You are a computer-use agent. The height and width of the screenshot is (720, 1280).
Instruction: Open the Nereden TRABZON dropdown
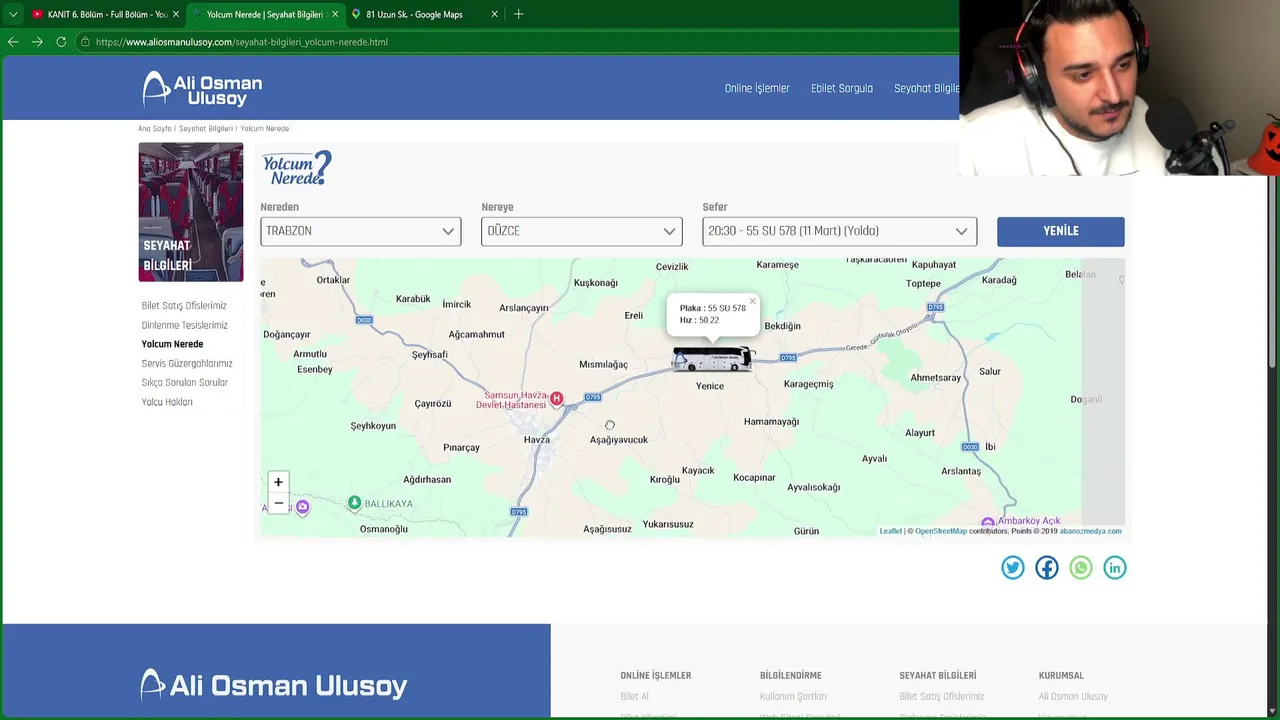pos(361,231)
